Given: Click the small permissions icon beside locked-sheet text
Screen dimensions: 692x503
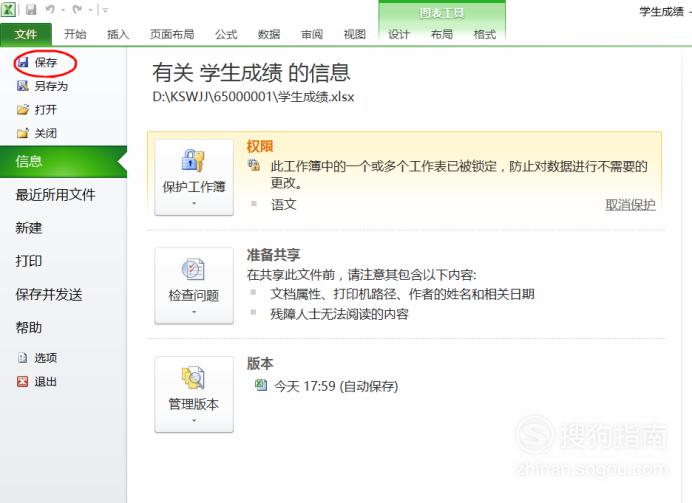Looking at the screenshot, I should [x=254, y=165].
